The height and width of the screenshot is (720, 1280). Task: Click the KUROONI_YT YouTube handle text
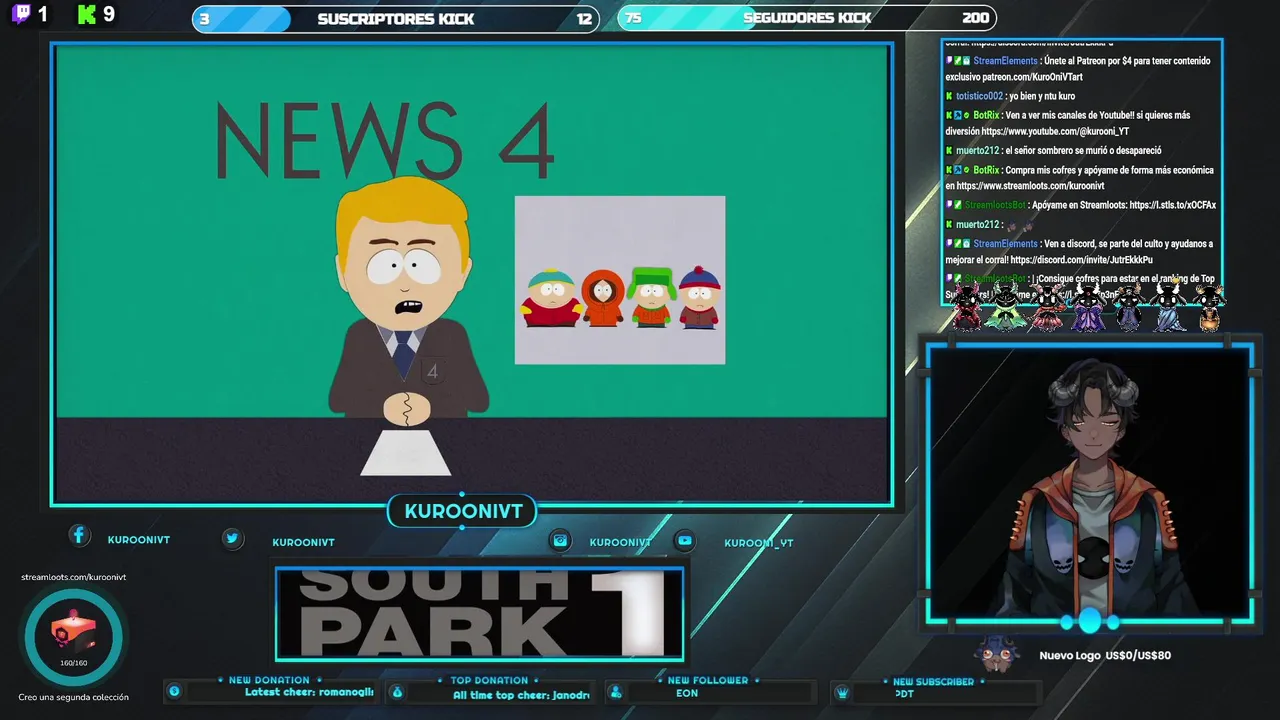click(759, 543)
